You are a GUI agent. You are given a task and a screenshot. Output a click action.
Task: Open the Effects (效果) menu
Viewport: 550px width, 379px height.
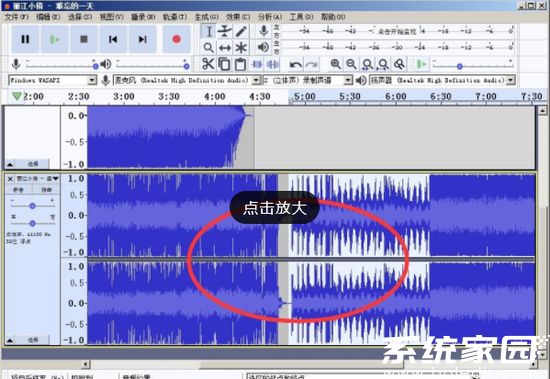(238, 16)
